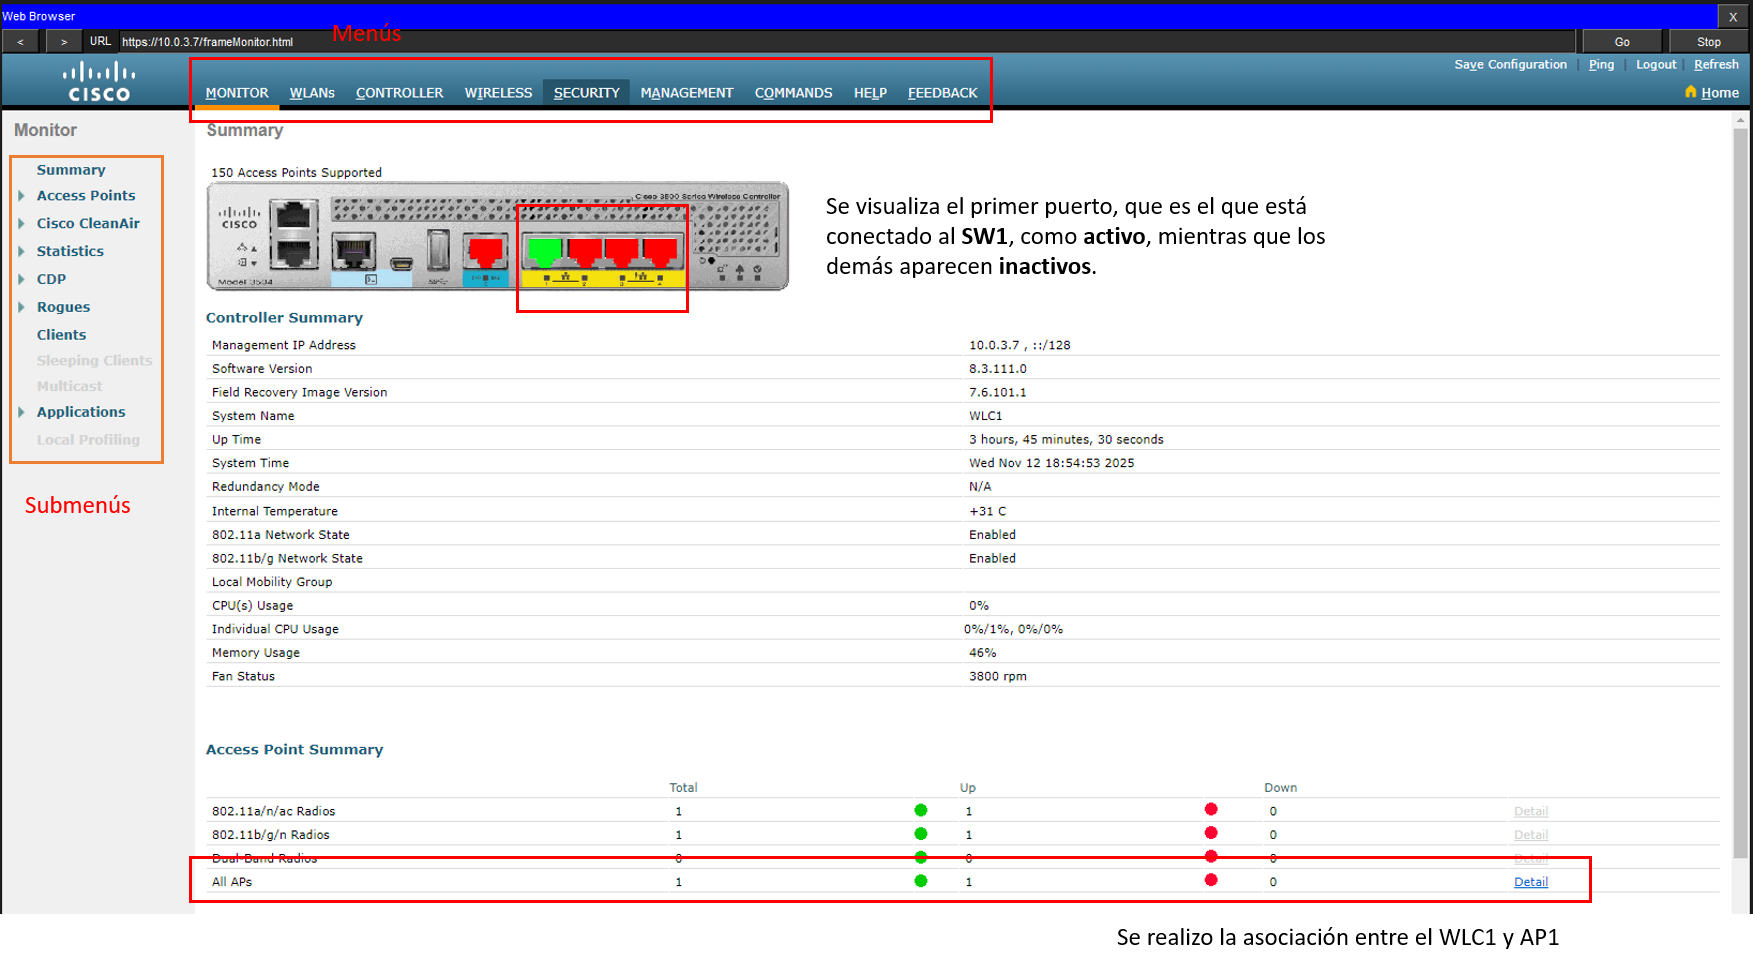Image resolution: width=1753 pixels, height=967 pixels.
Task: Expand the Statistics tree item
Action: (x=22, y=252)
